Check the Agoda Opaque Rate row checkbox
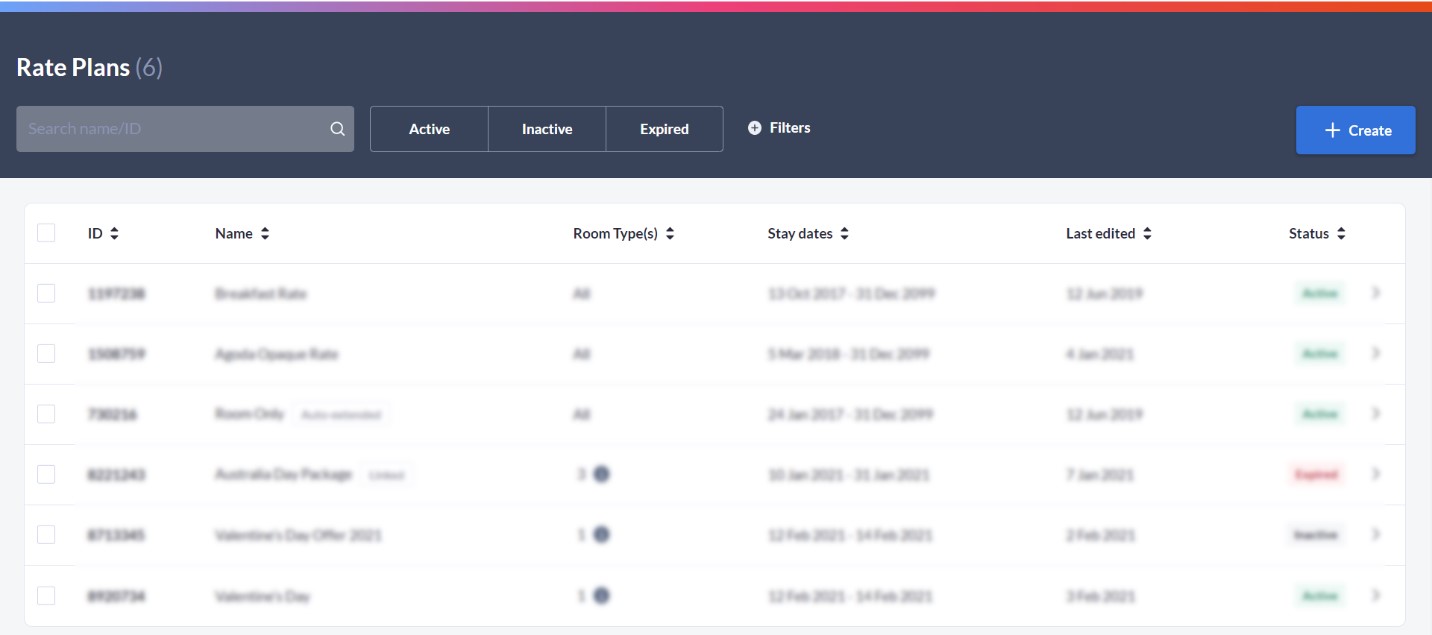The image size is (1432, 635). point(46,353)
